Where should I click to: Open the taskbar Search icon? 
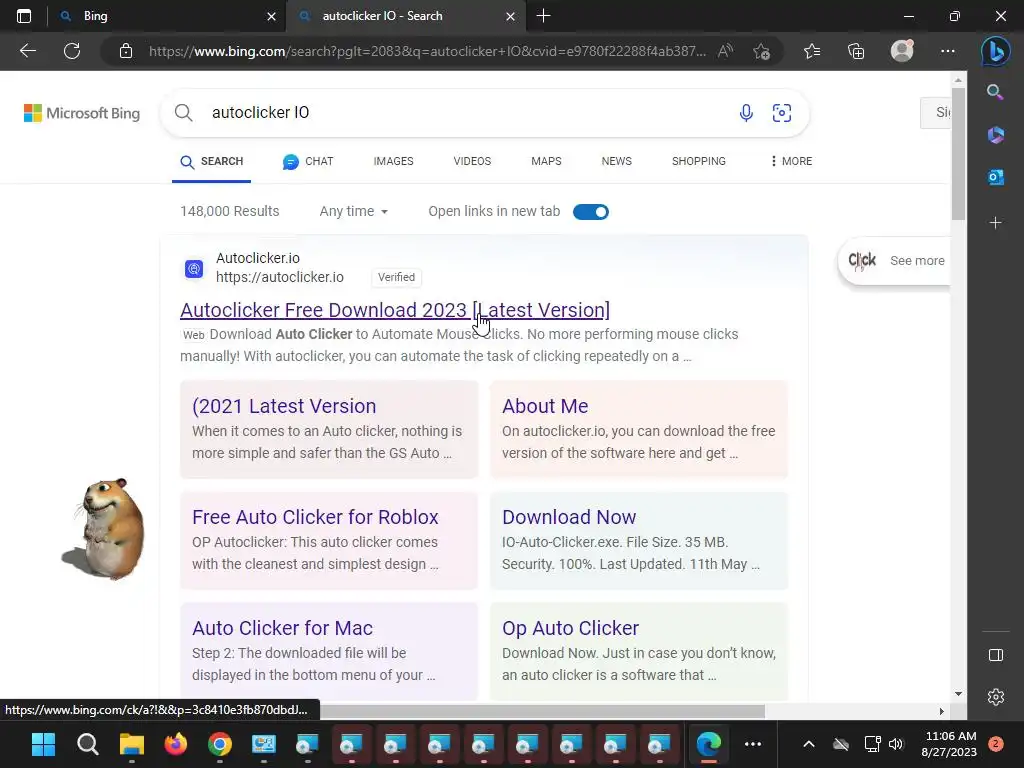tap(88, 744)
